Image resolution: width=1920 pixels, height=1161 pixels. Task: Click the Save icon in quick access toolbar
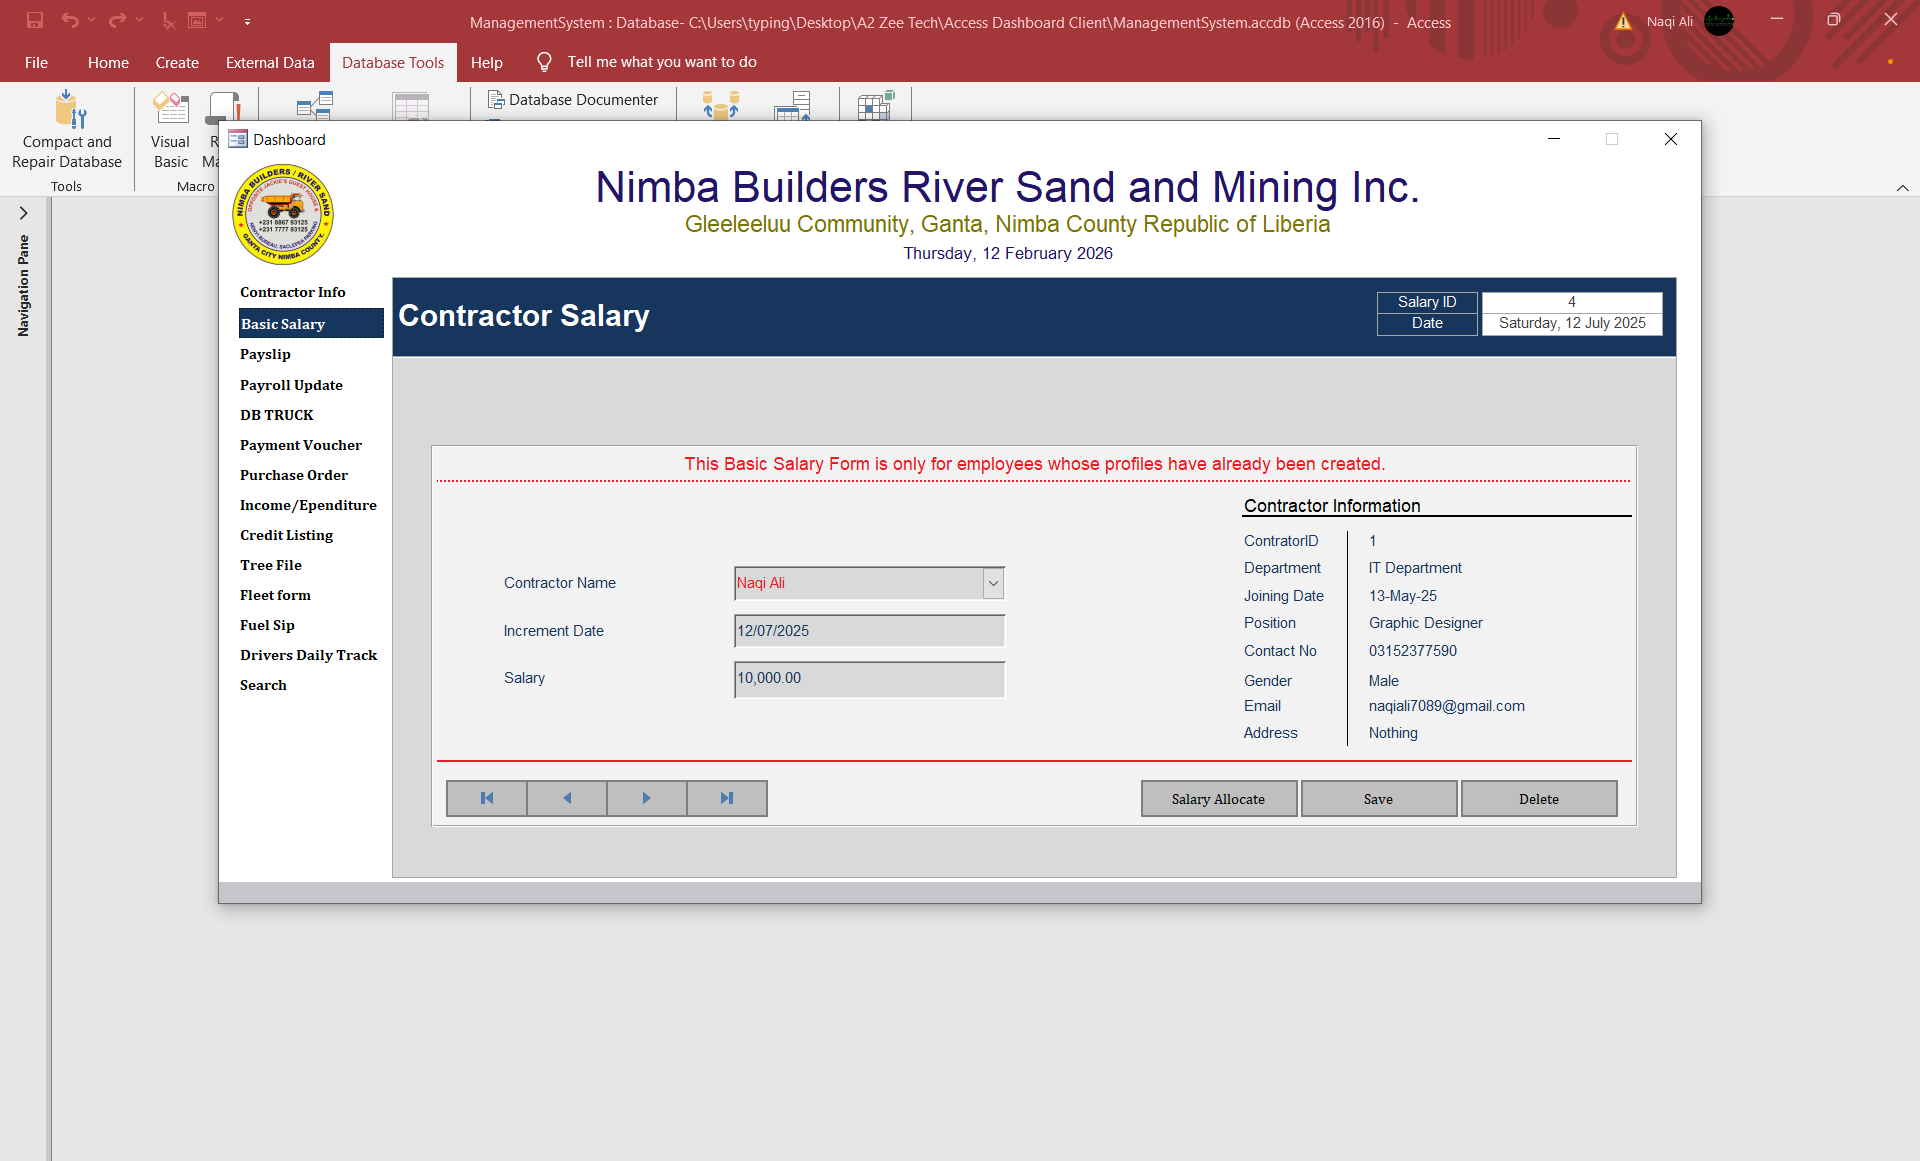(x=35, y=20)
